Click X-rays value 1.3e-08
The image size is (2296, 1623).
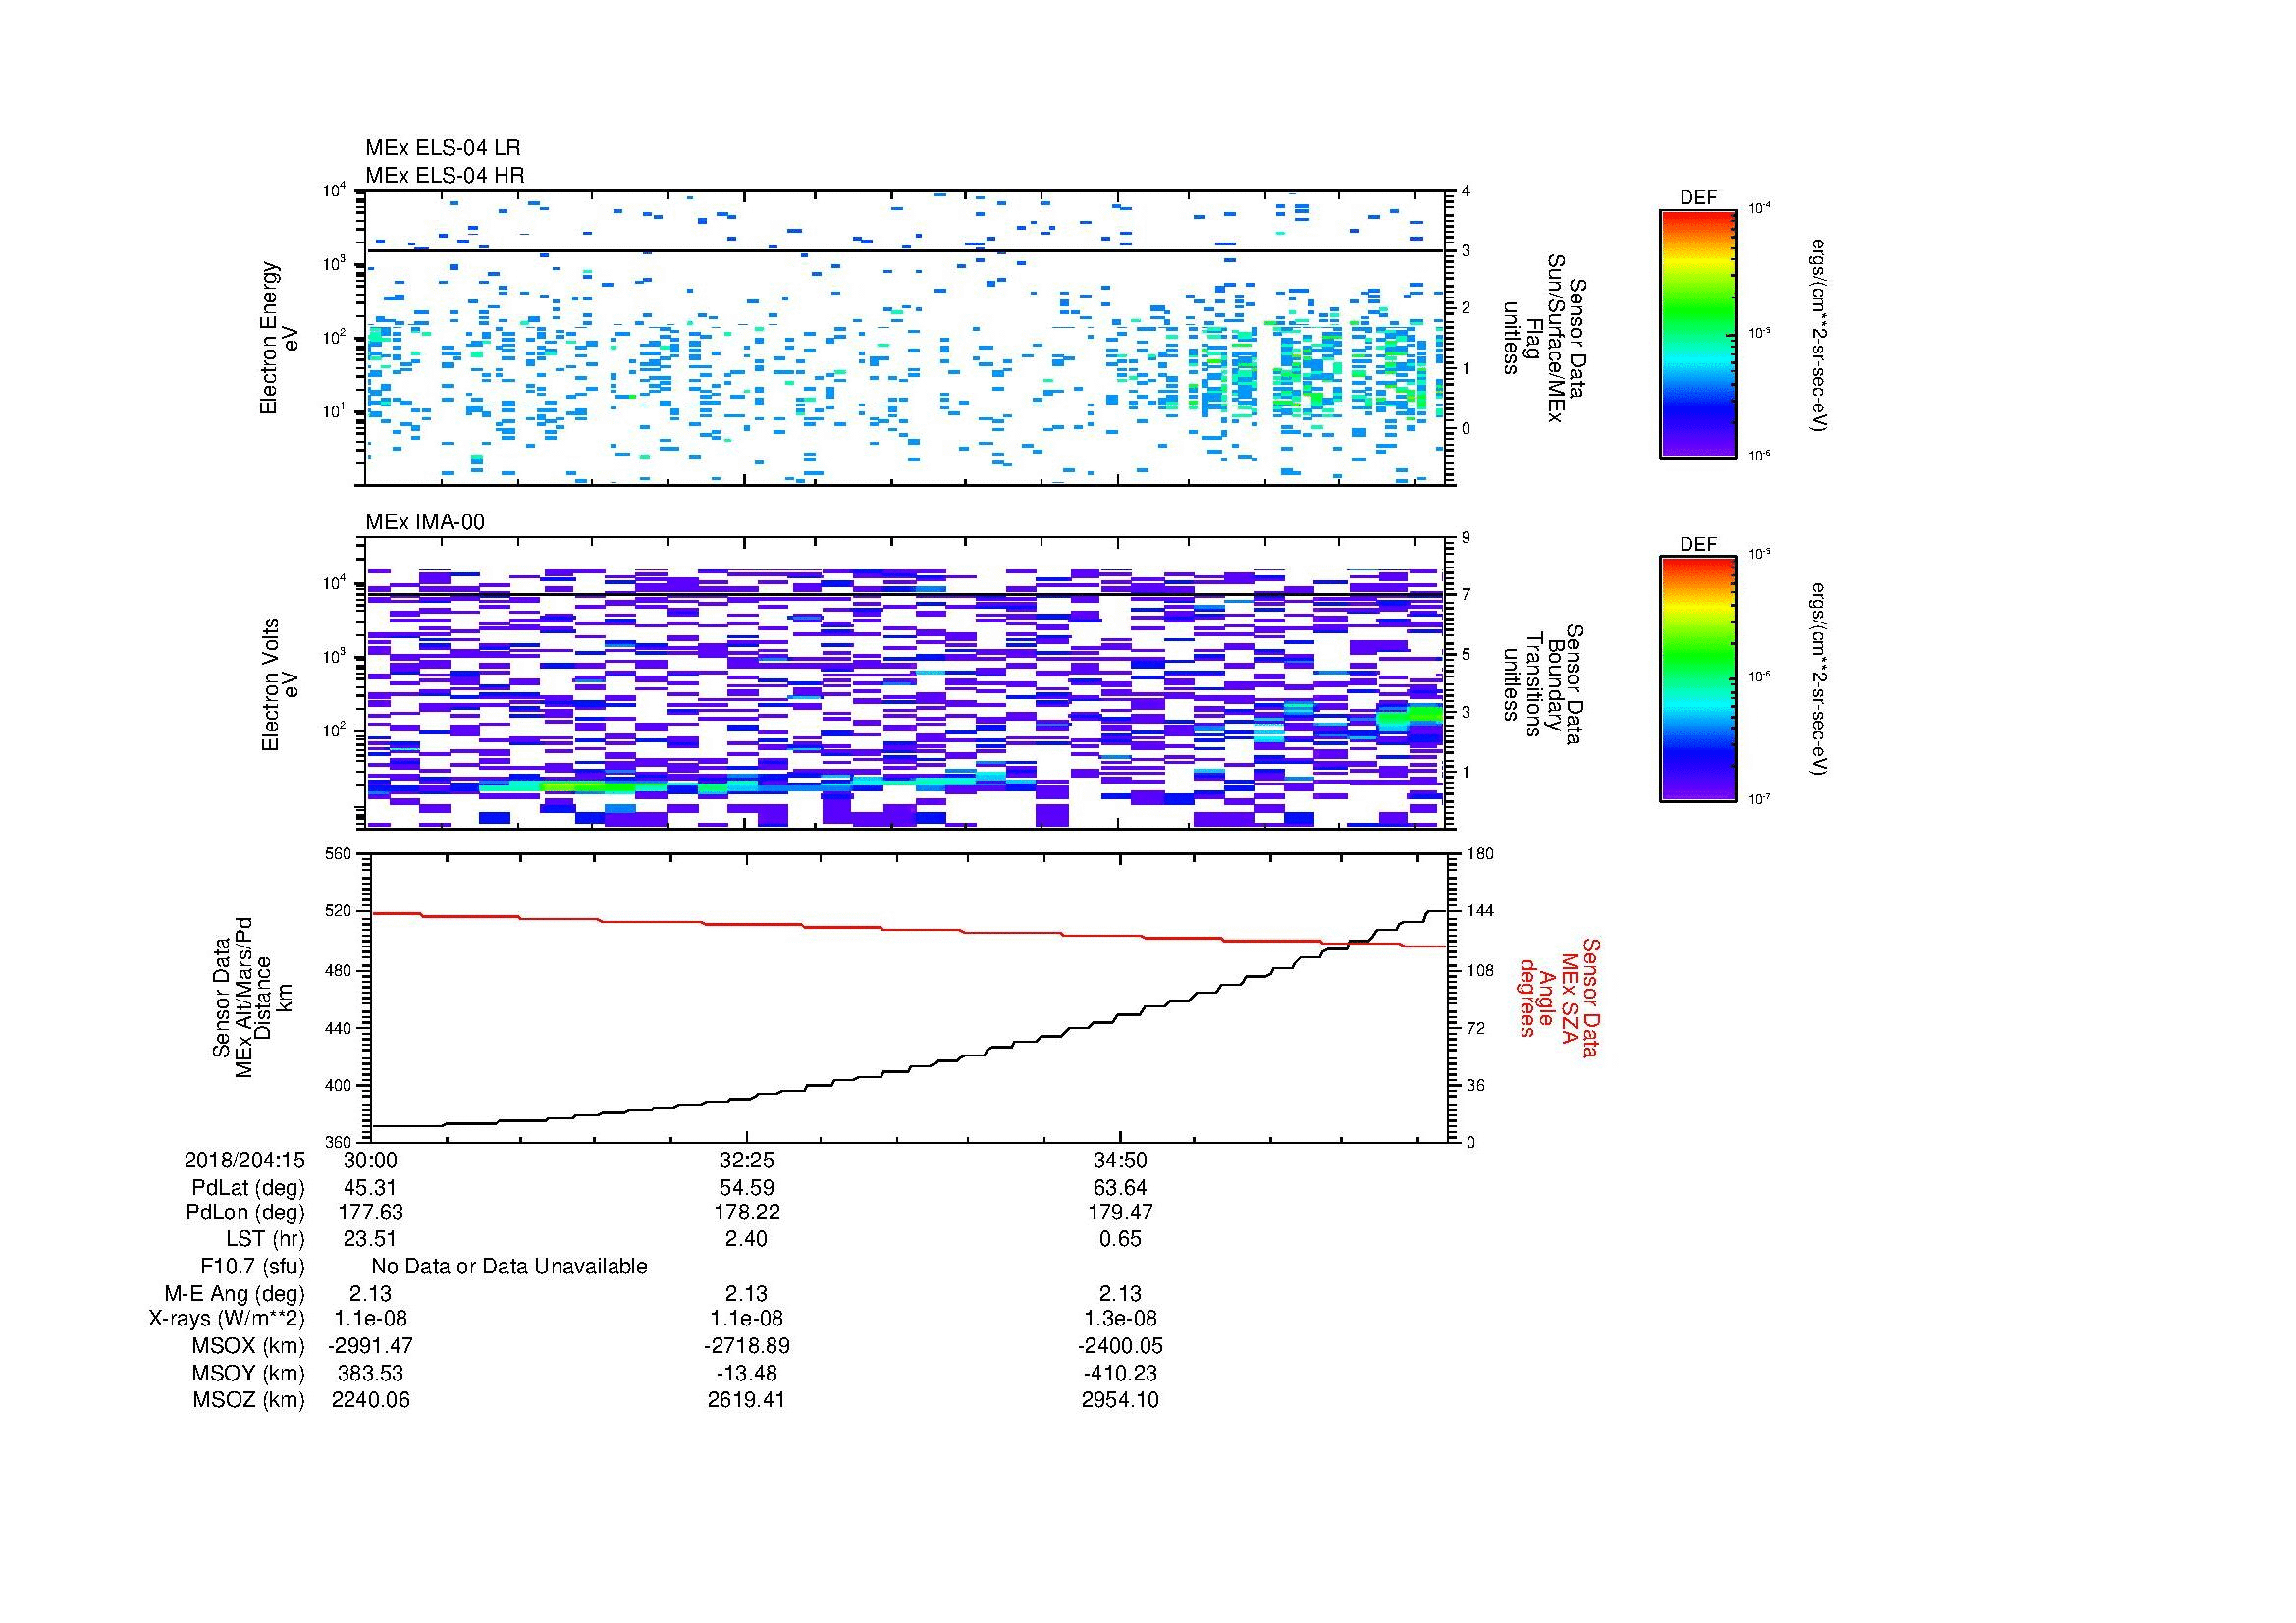pos(1120,1319)
